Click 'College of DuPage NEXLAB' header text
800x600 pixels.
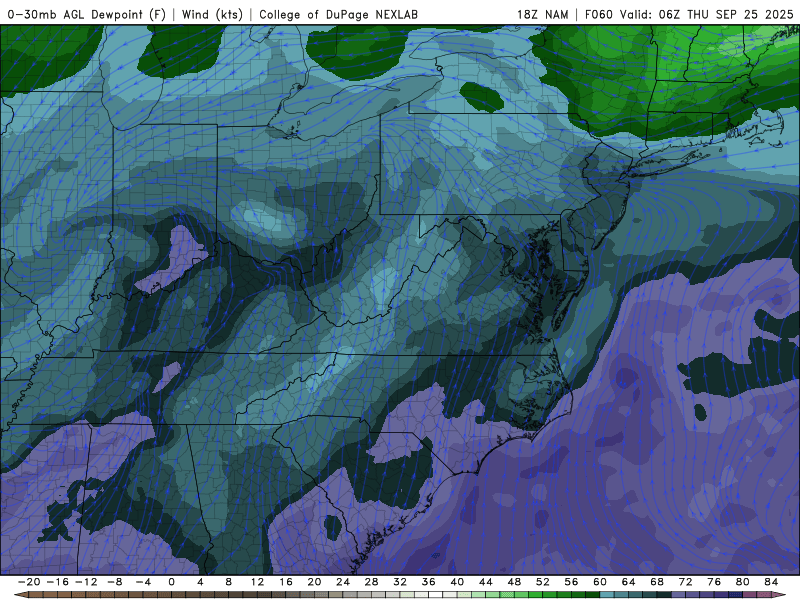tap(338, 14)
